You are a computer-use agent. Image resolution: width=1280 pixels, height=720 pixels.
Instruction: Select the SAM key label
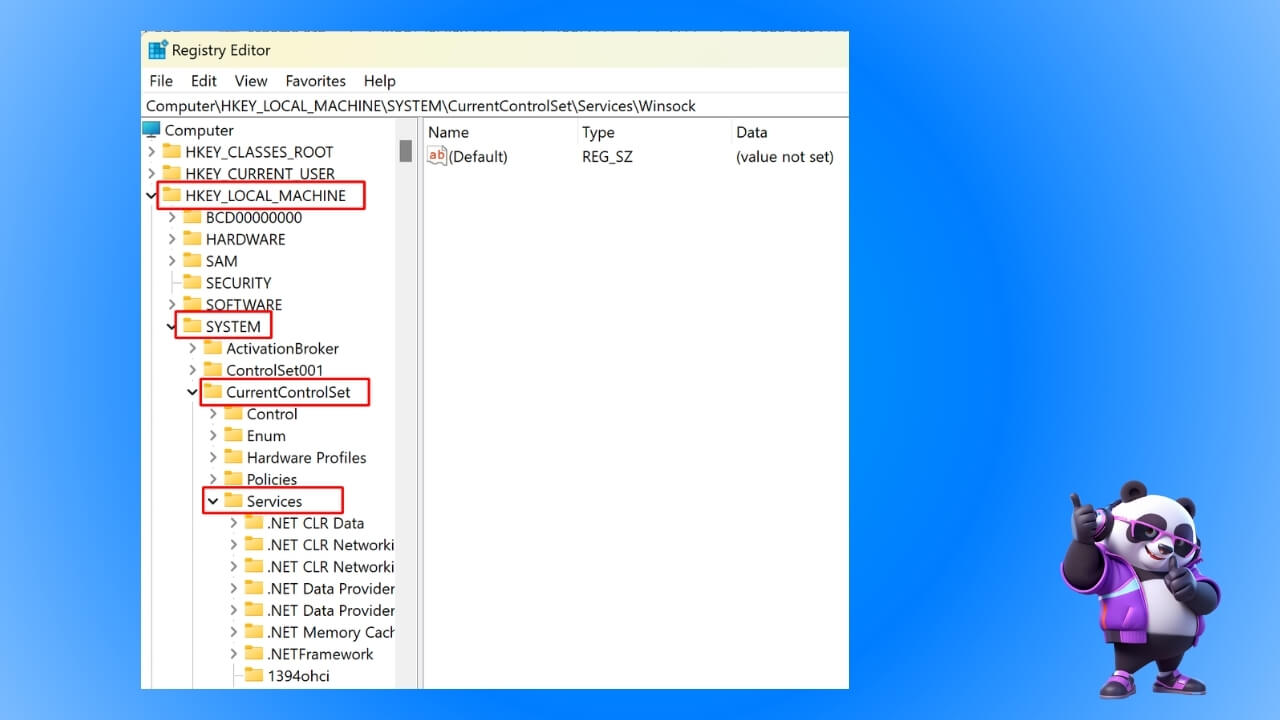(222, 261)
